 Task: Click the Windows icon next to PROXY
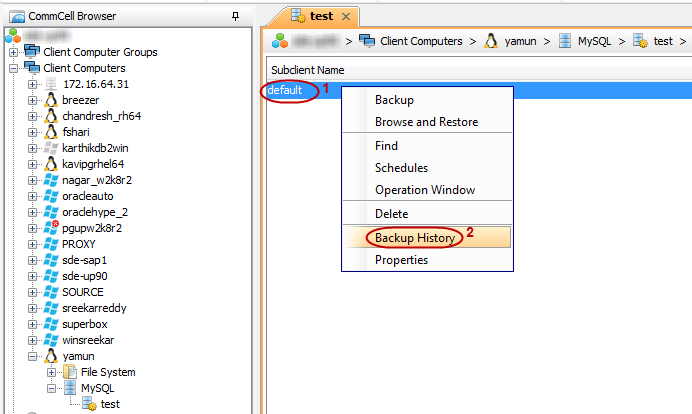(x=51, y=244)
